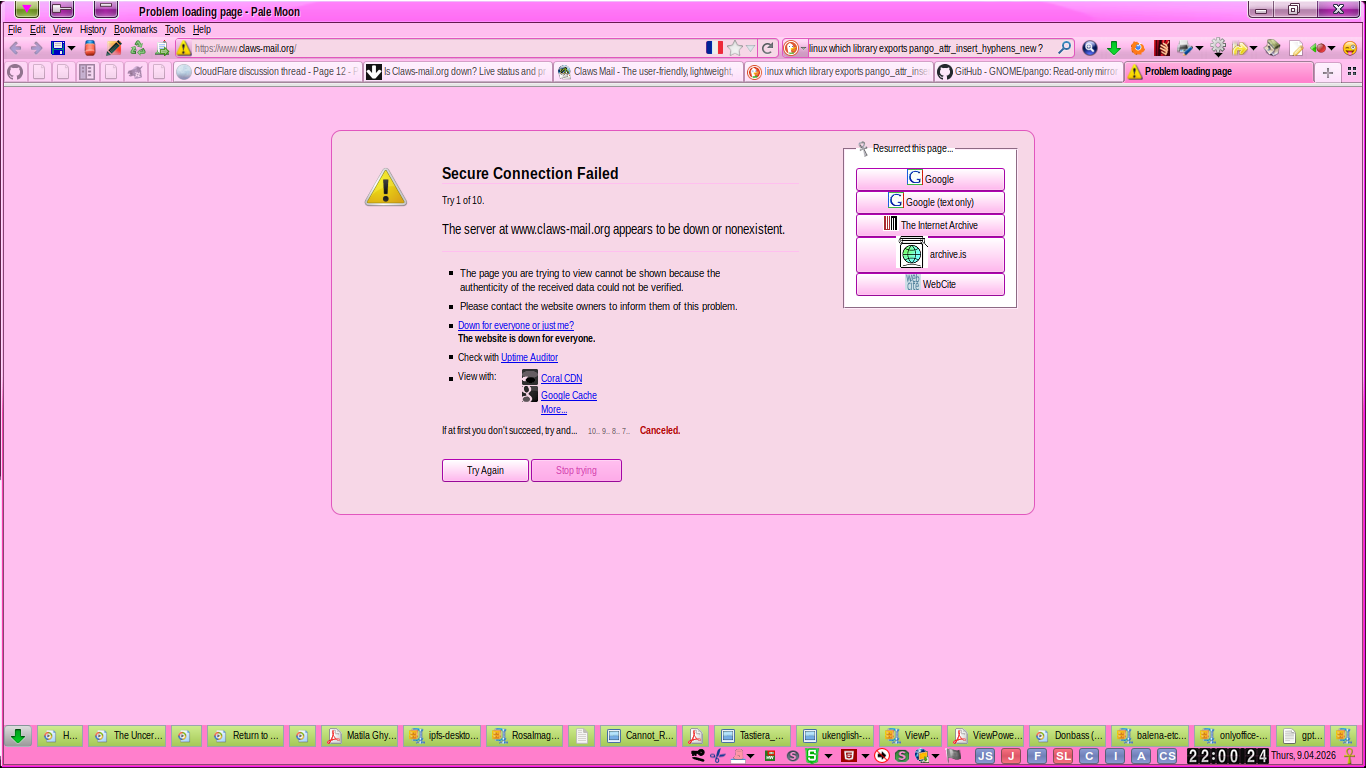Open Down for everyone or just me link
This screenshot has width=1366, height=768.
(516, 326)
